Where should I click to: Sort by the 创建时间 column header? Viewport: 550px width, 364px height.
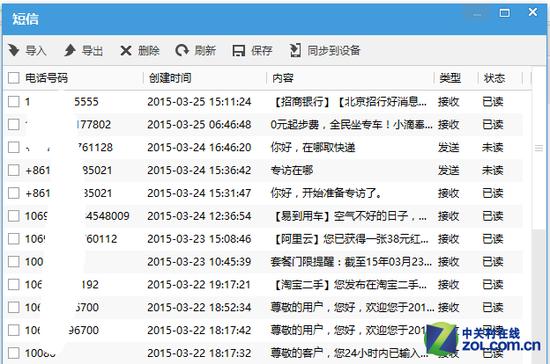[x=170, y=78]
